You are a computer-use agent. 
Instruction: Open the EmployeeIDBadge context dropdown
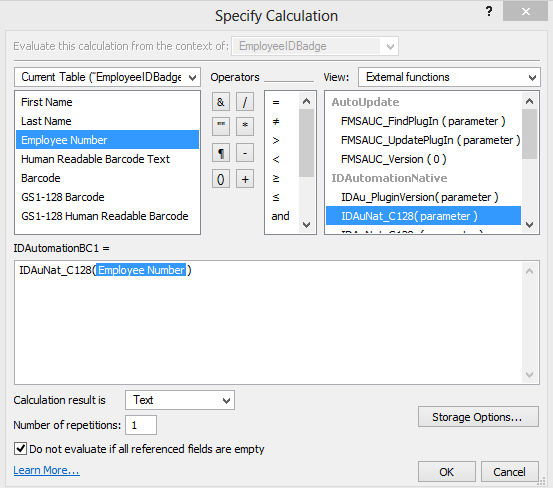coord(315,46)
